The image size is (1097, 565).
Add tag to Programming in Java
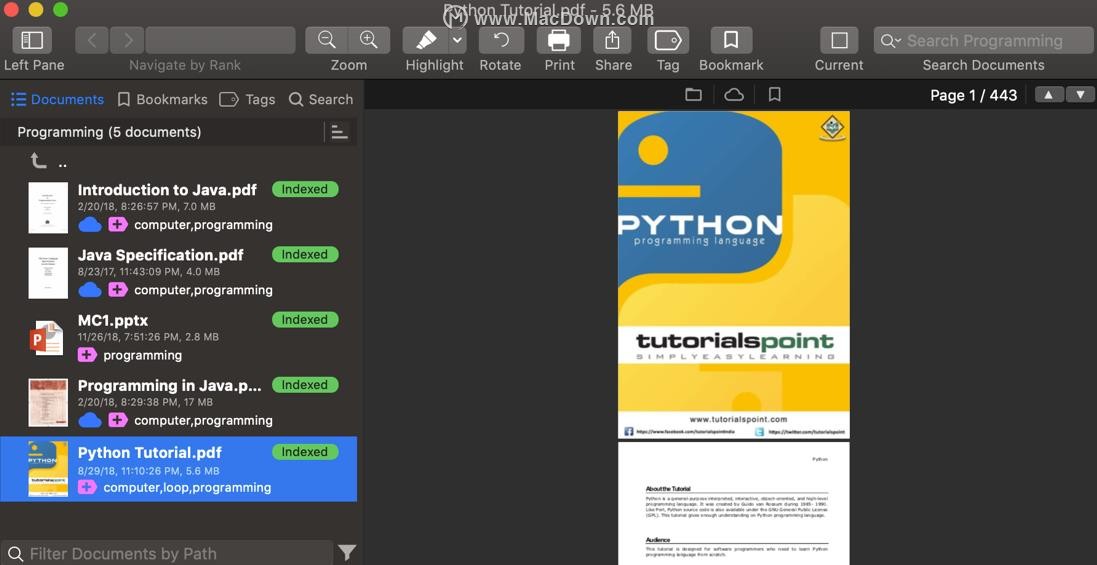point(118,420)
